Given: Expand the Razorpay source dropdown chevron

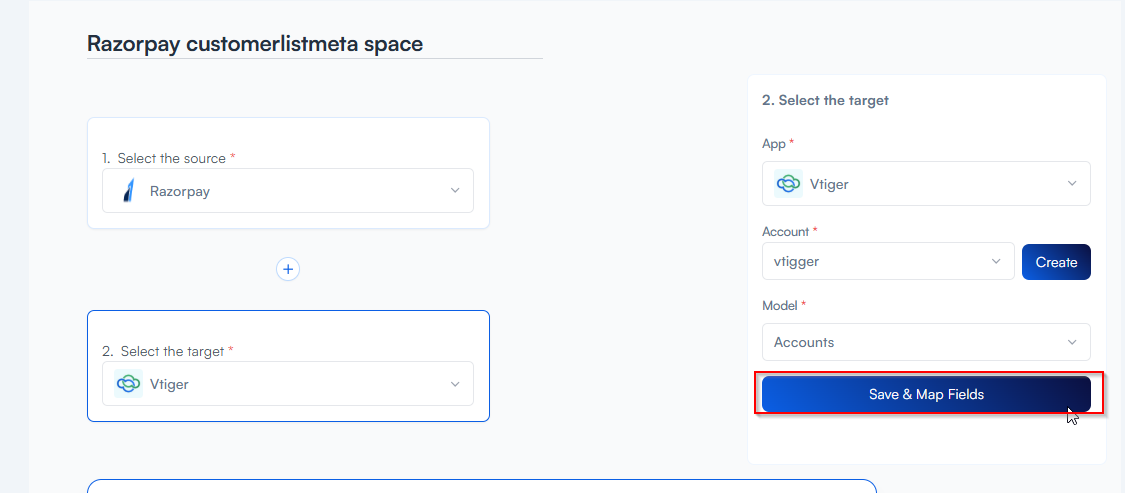Looking at the screenshot, I should click(455, 191).
